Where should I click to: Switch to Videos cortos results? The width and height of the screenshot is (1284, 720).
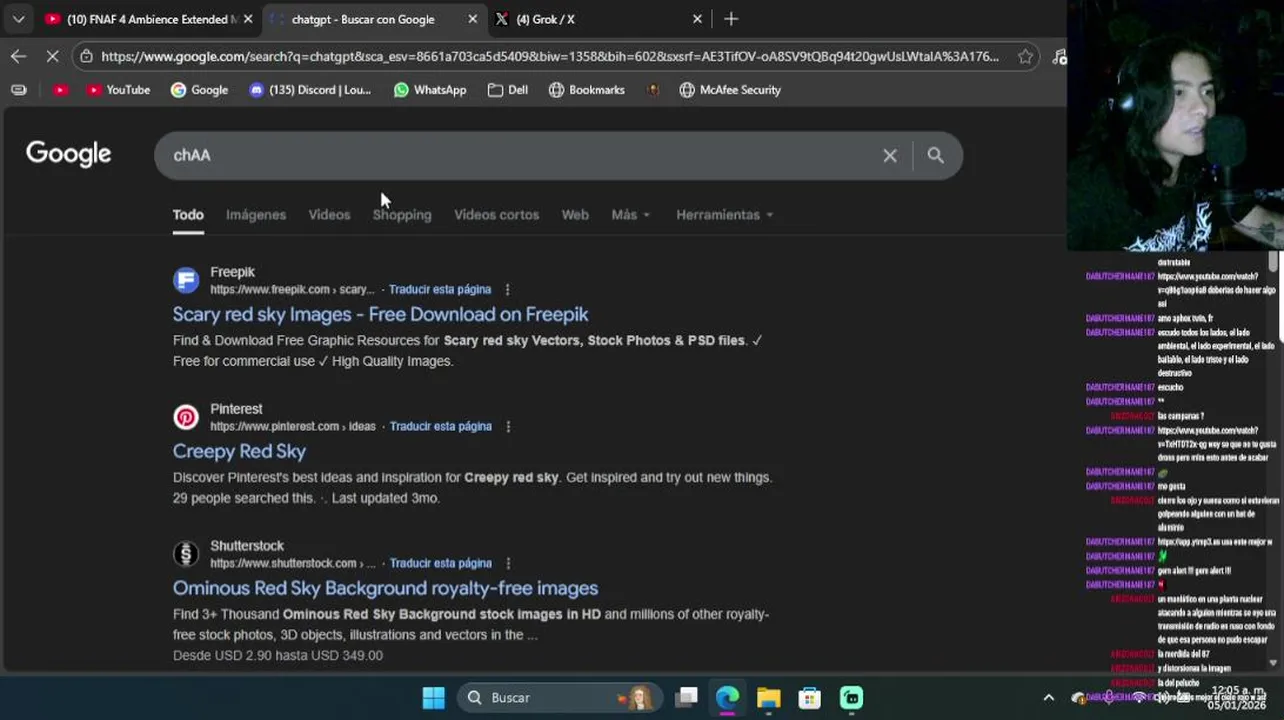(x=496, y=215)
